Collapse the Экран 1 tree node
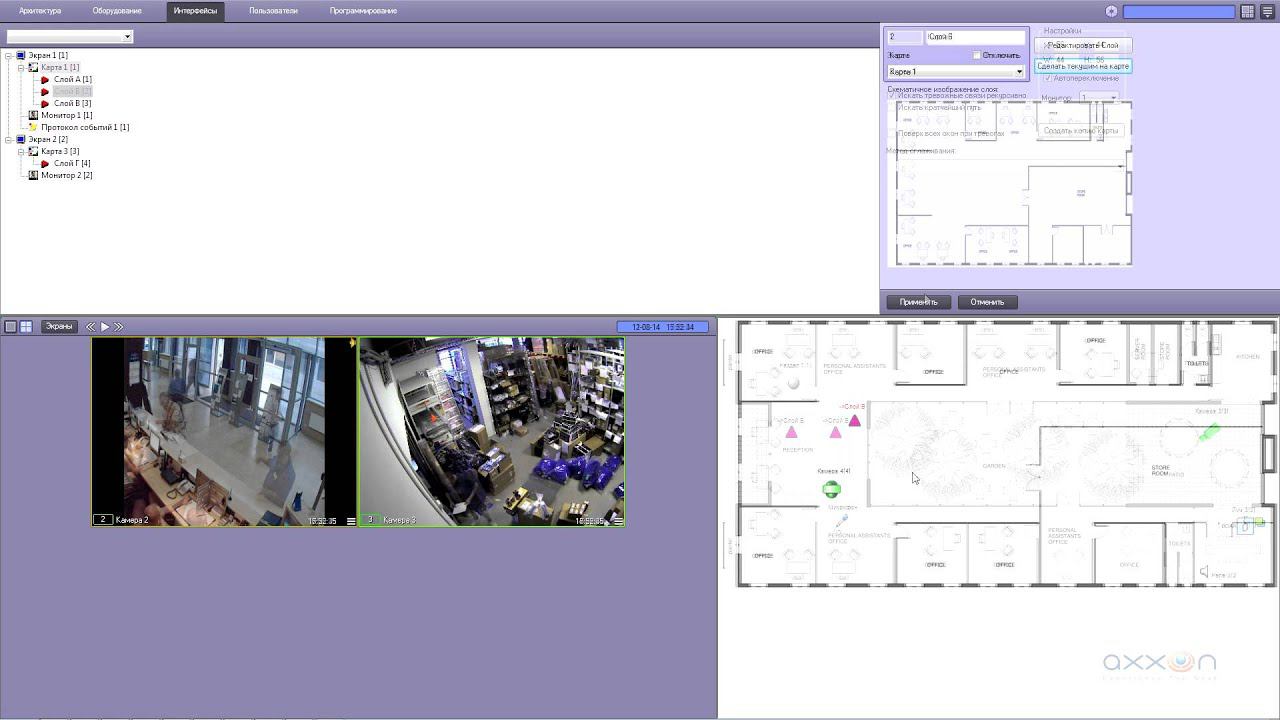The width and height of the screenshot is (1280, 720). [8, 55]
